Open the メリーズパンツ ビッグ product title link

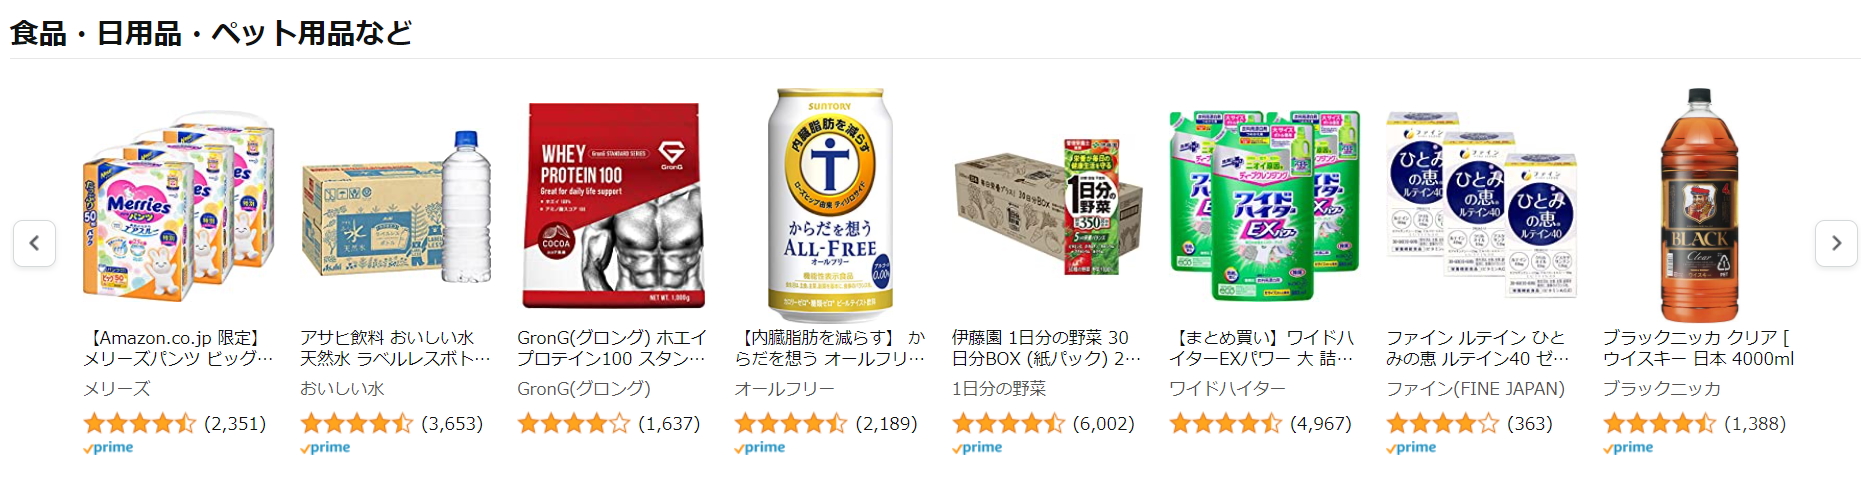pos(178,348)
